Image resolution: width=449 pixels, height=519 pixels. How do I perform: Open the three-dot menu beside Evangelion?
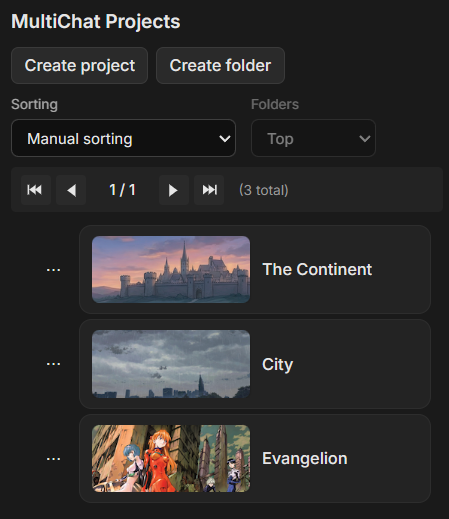53,459
